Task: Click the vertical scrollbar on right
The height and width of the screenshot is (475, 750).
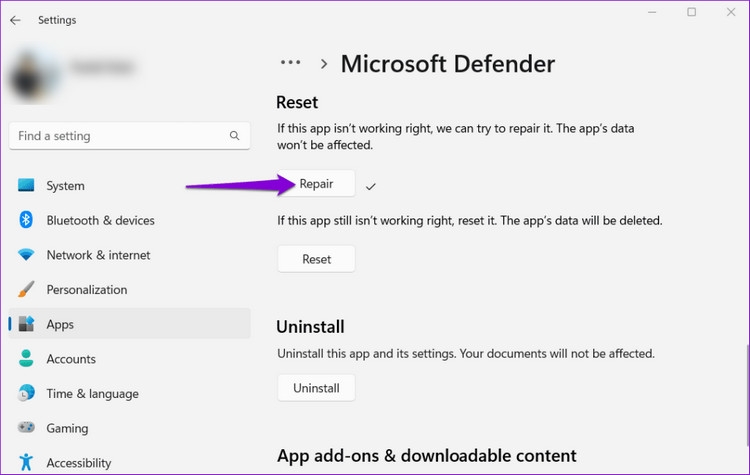Action: click(747, 395)
